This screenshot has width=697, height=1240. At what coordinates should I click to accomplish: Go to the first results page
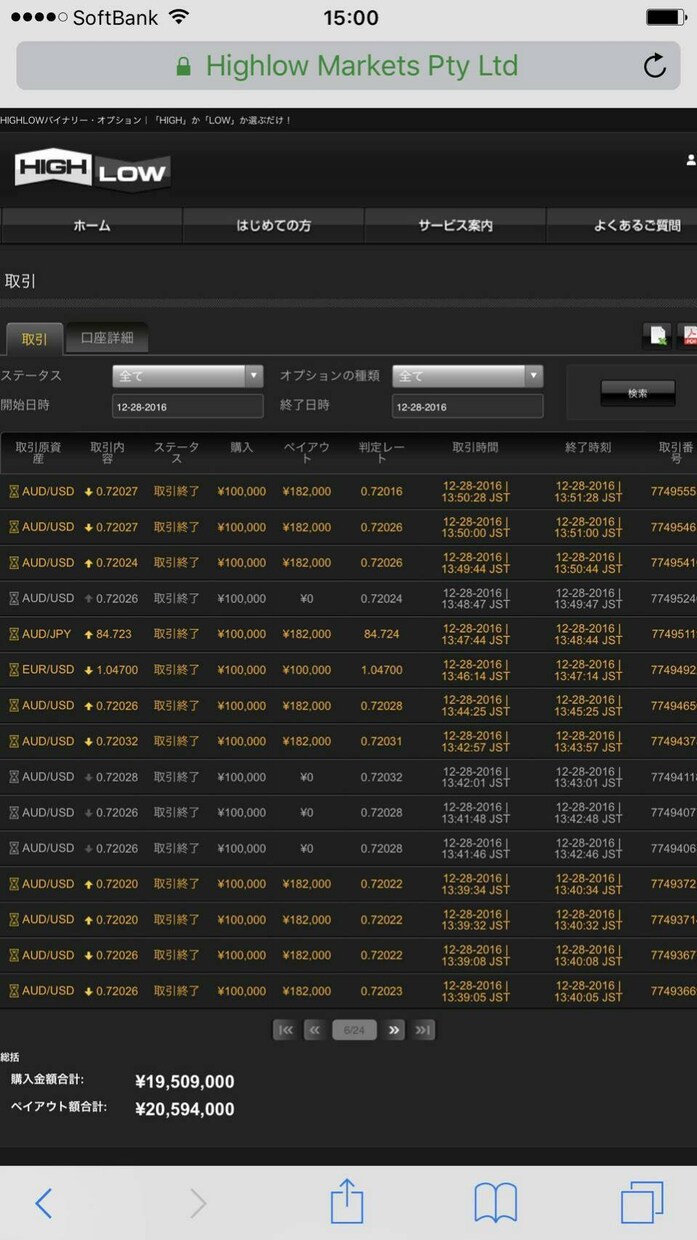[285, 1030]
